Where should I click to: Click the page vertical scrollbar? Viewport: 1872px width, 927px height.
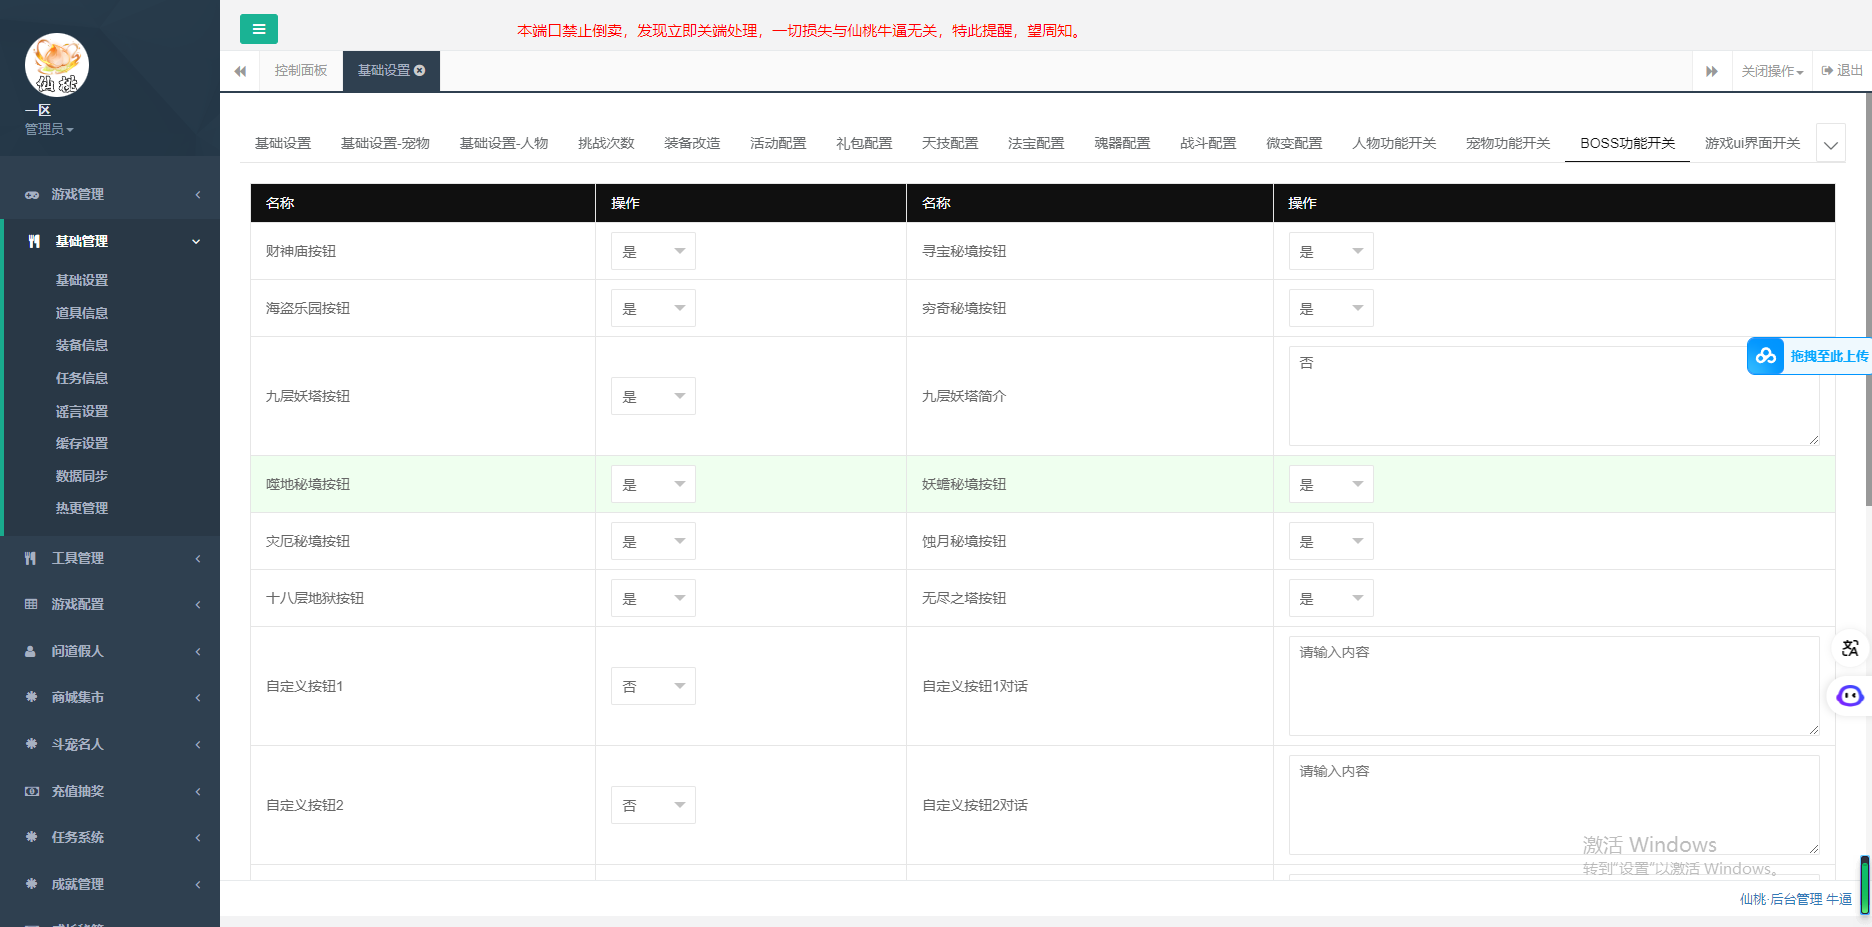[x=1867, y=300]
